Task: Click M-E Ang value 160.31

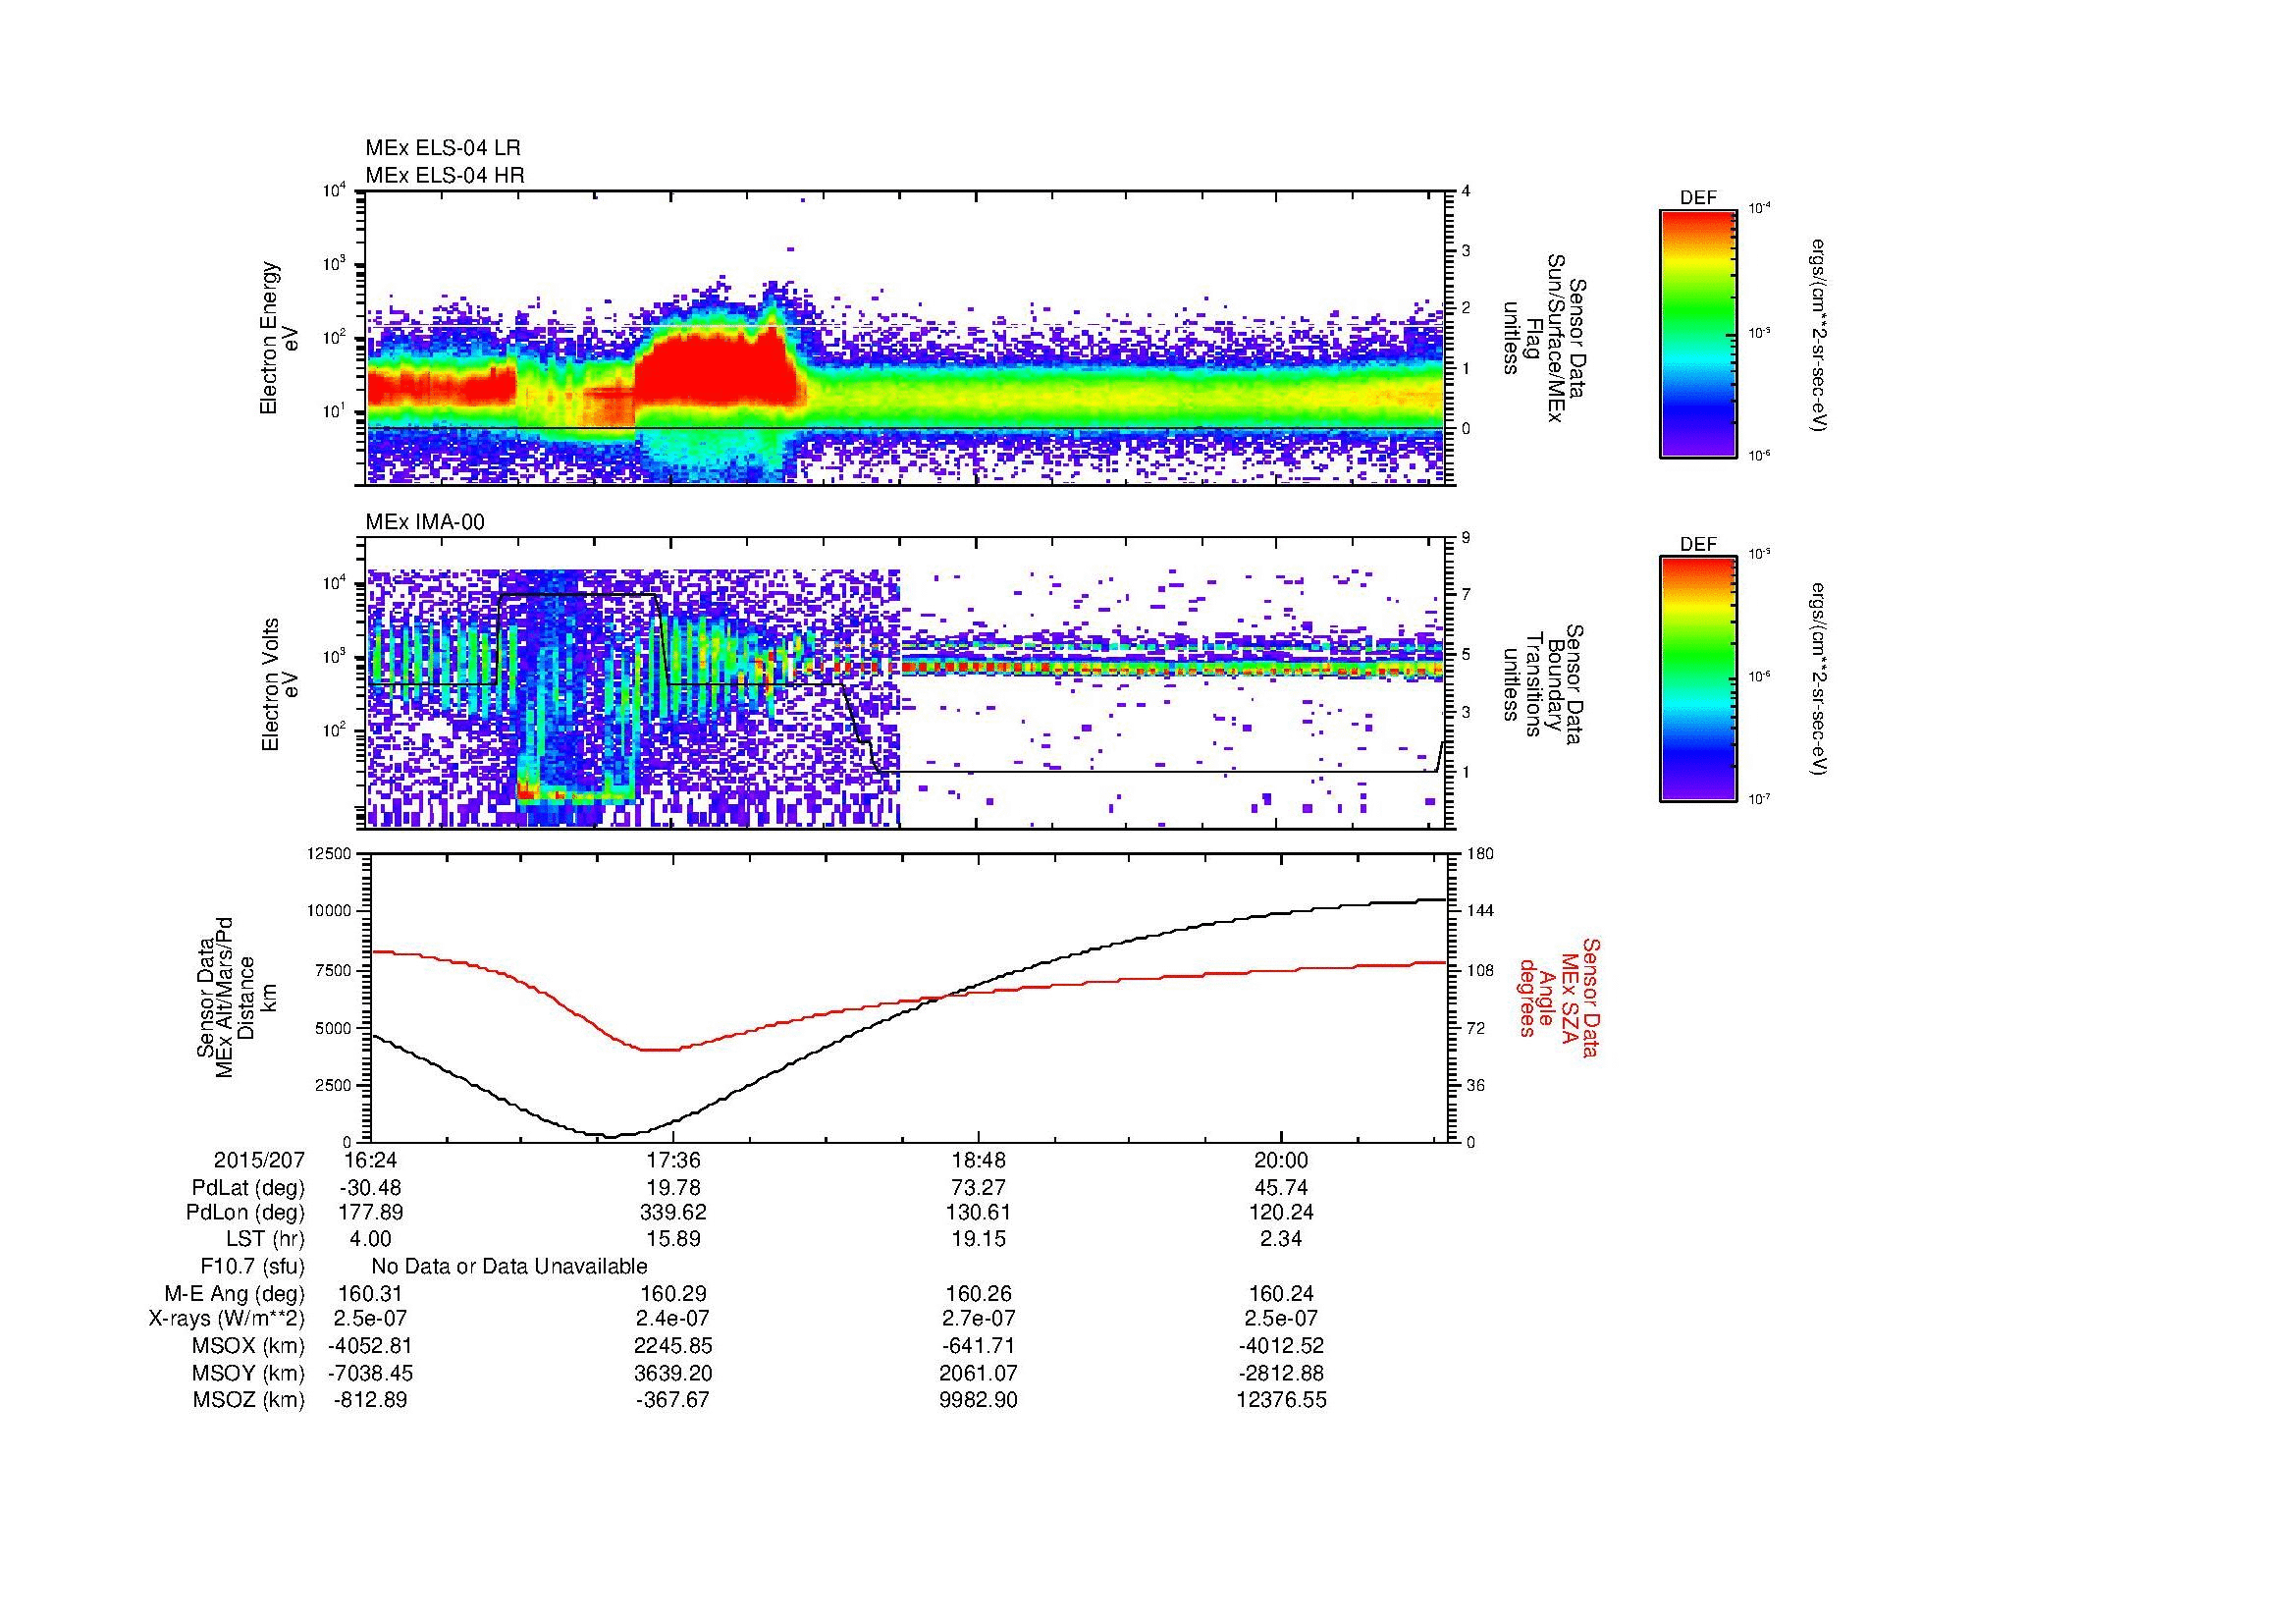Action: pyautogui.click(x=370, y=1293)
